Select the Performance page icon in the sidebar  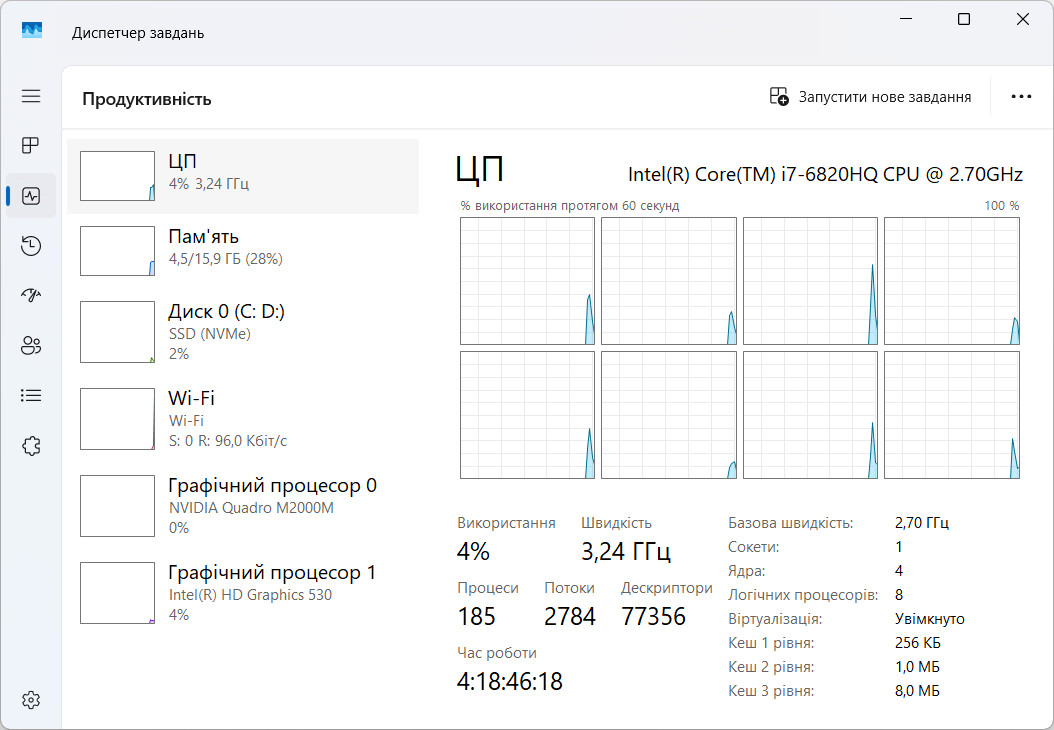pos(31,196)
